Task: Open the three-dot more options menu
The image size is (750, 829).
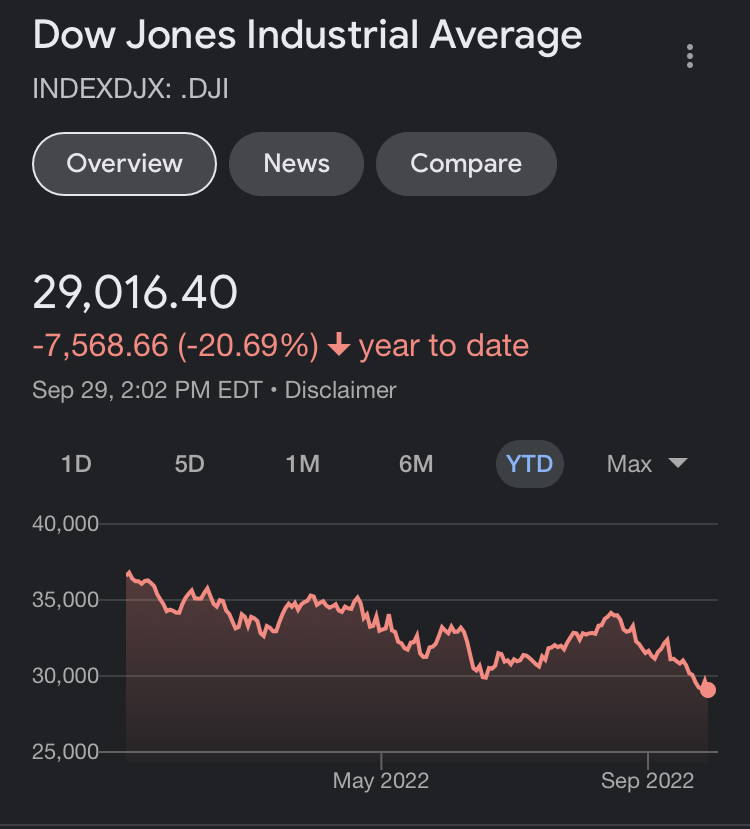Action: (x=690, y=56)
